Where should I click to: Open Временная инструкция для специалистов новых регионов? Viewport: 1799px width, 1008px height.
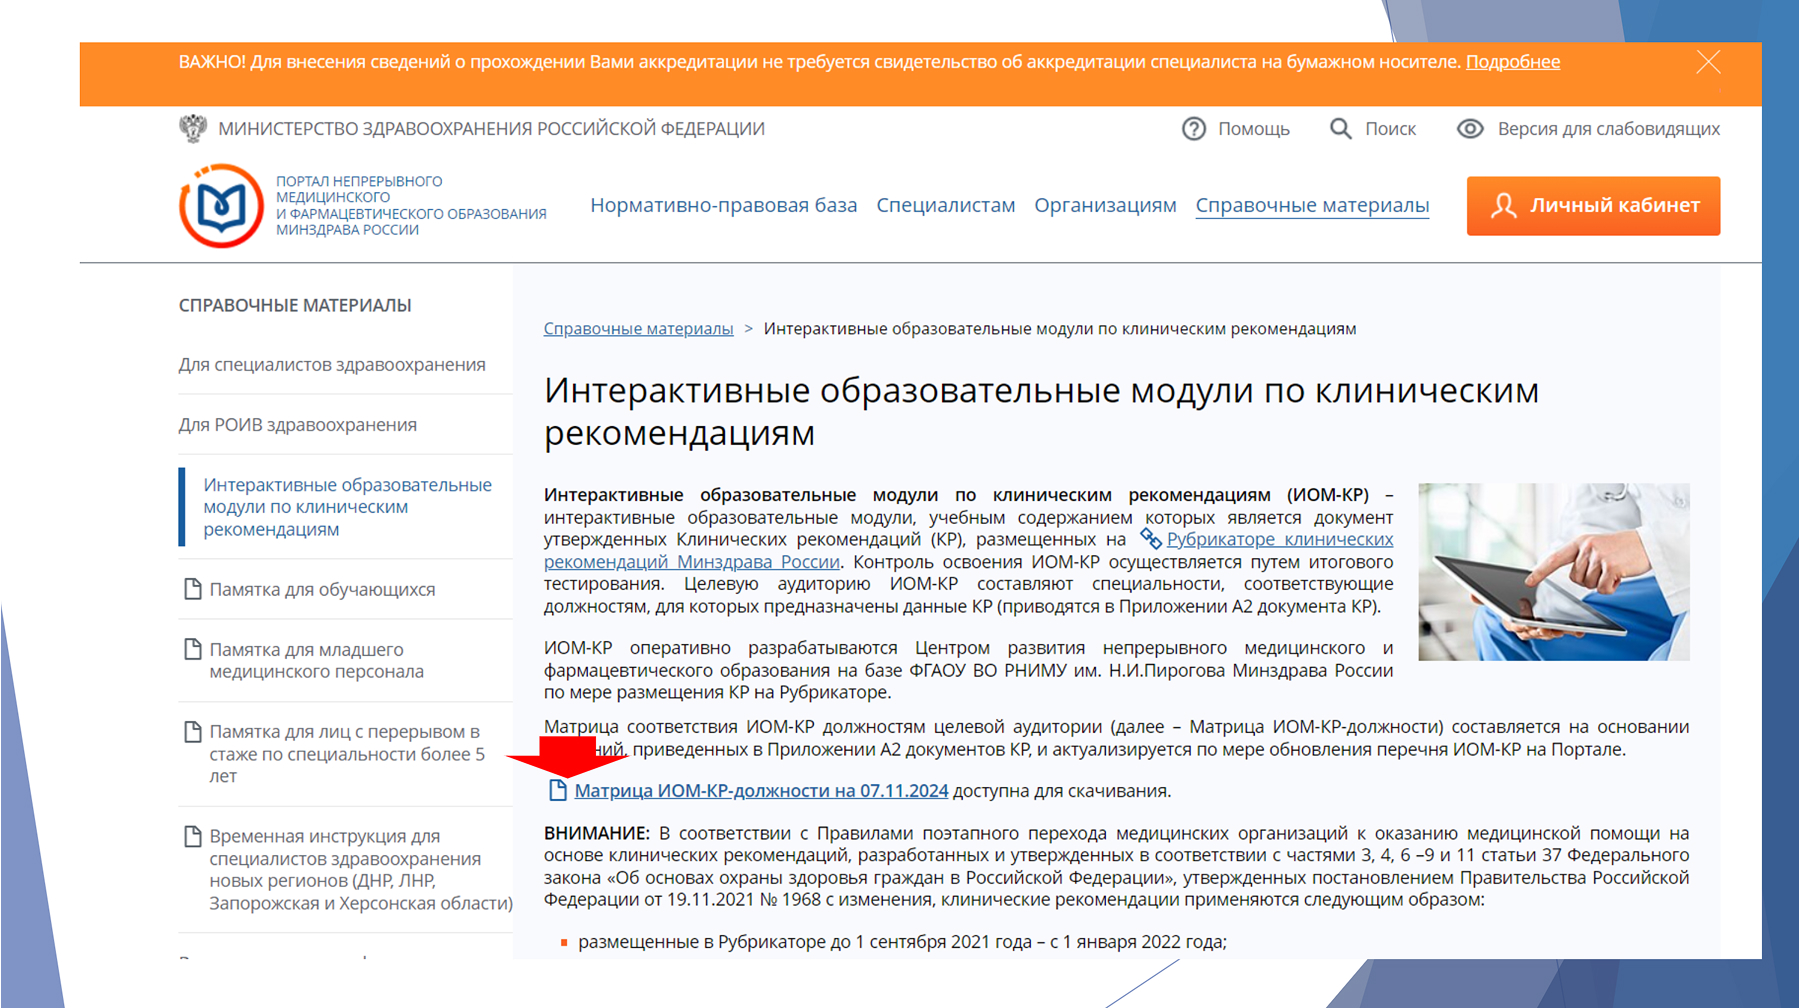[x=360, y=869]
